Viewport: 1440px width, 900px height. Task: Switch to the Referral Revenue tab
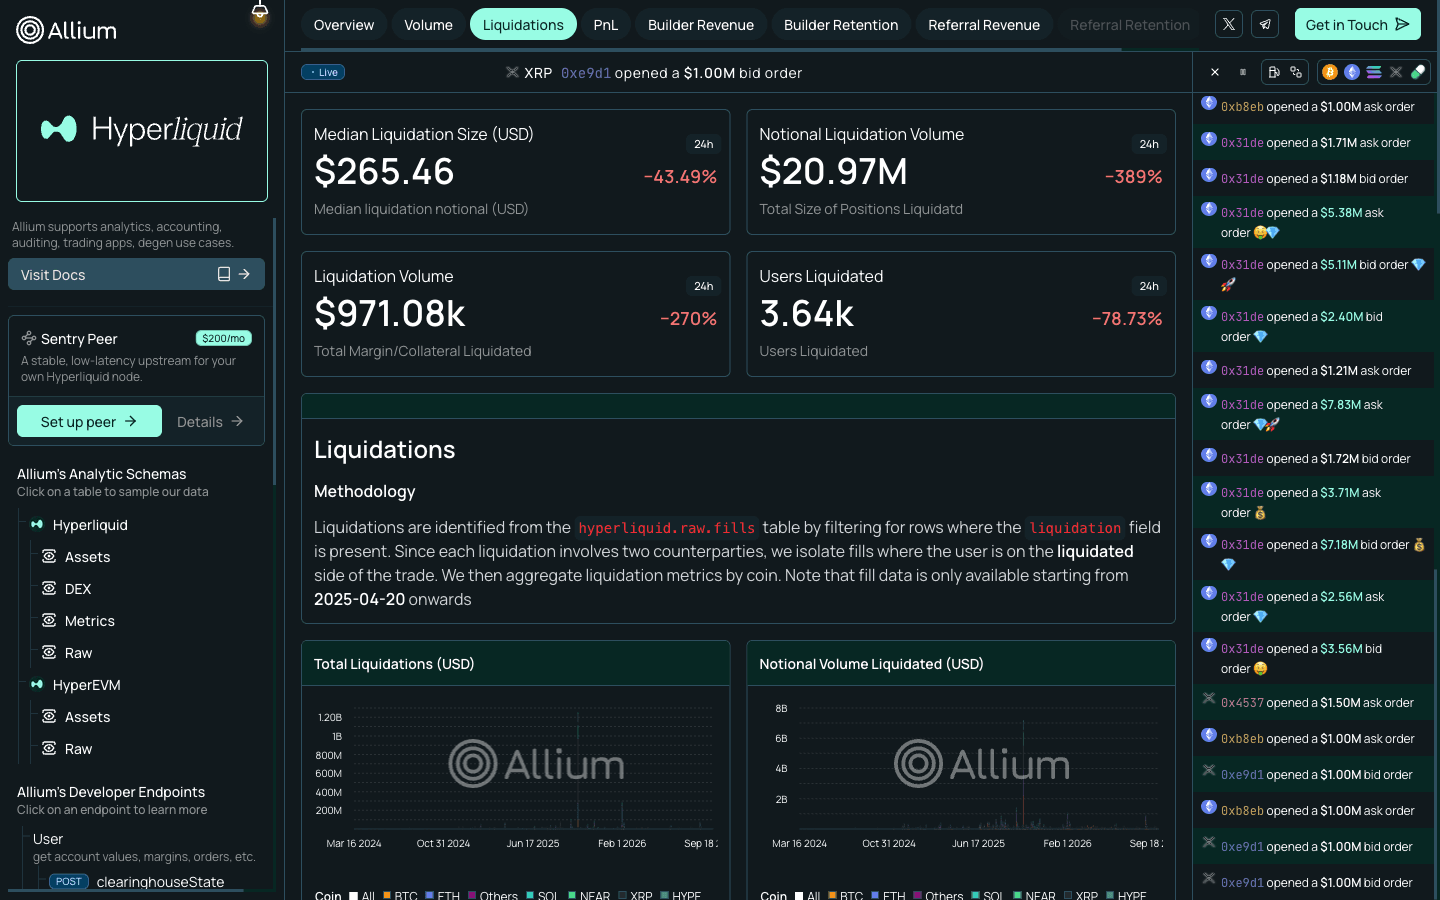click(984, 25)
